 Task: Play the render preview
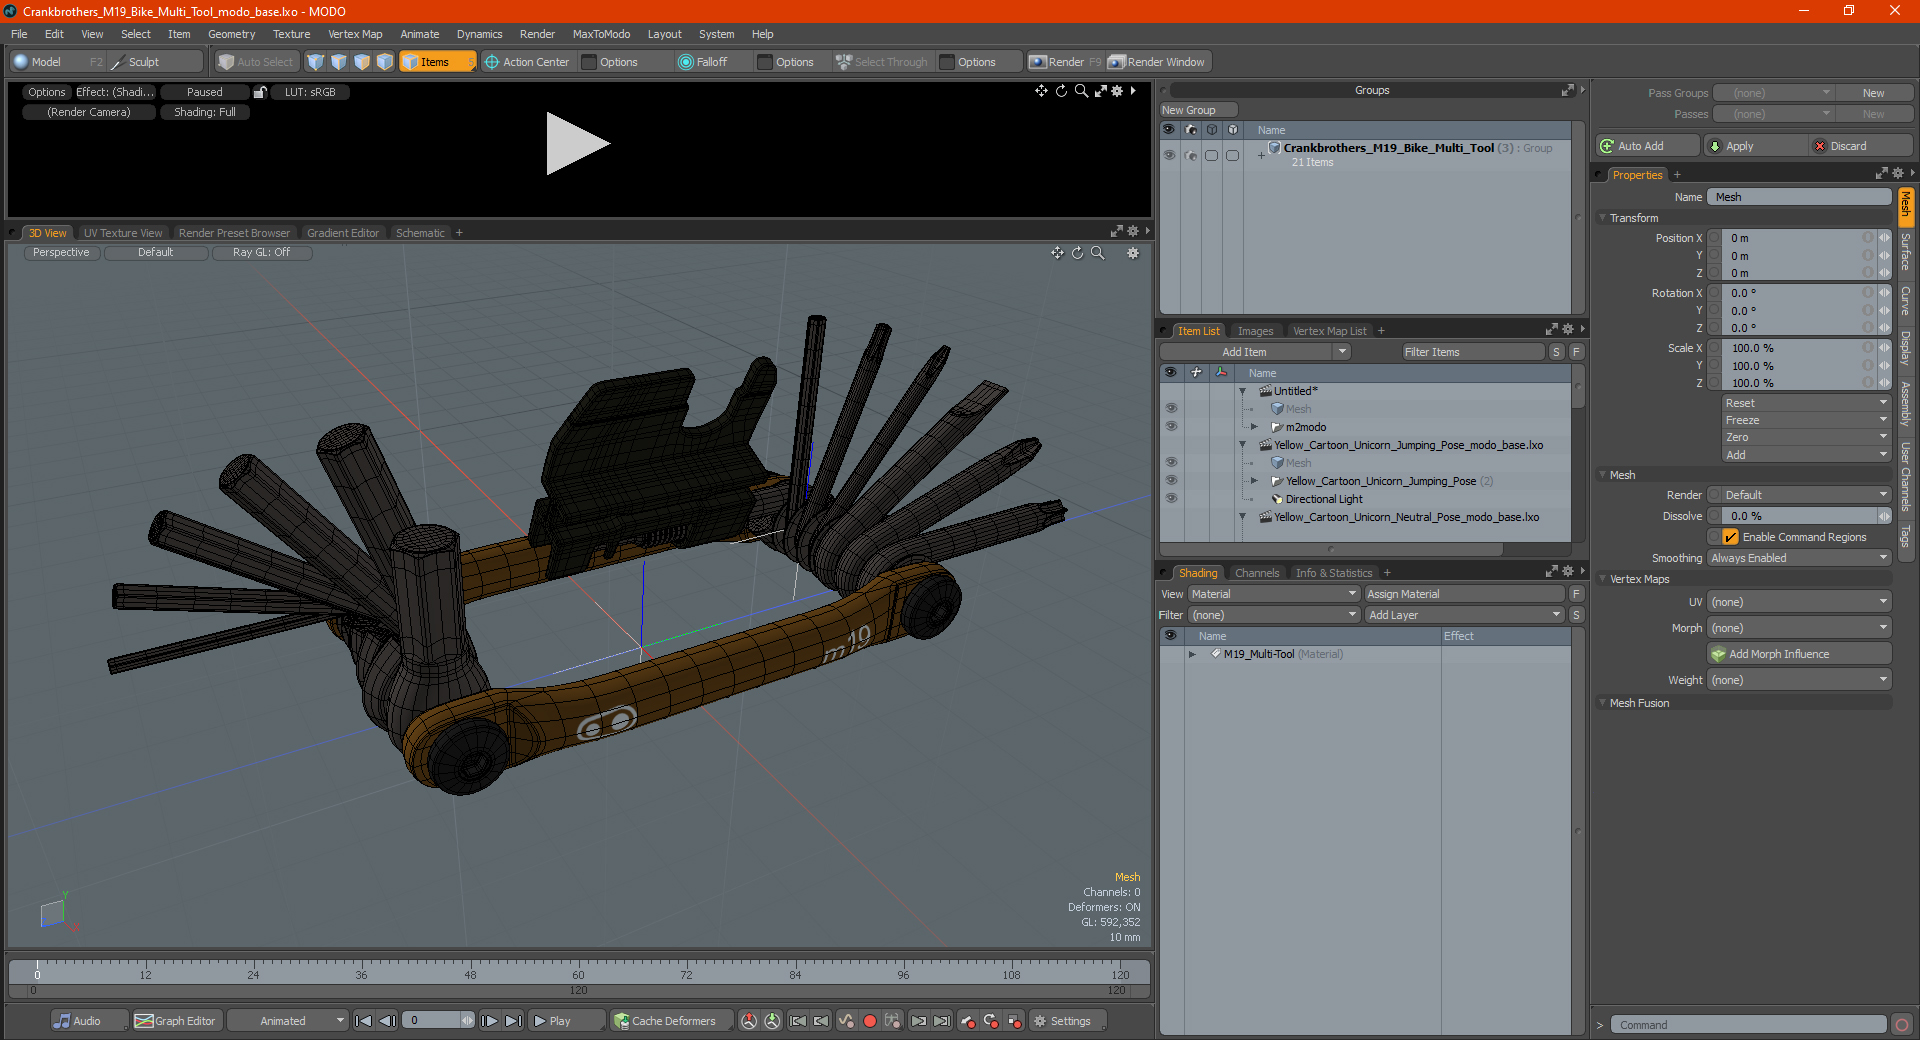(x=577, y=144)
